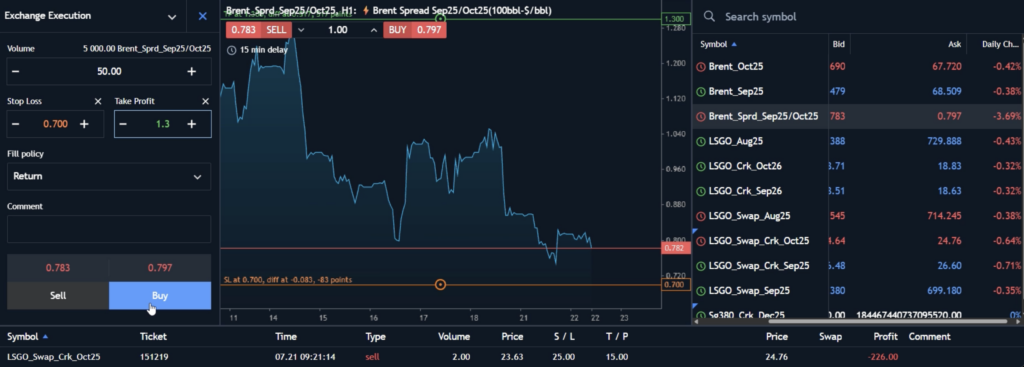The width and height of the screenshot is (1024, 367).
Task: Select Brent_Oct25 in market watch
Action: pyautogui.click(x=857, y=67)
